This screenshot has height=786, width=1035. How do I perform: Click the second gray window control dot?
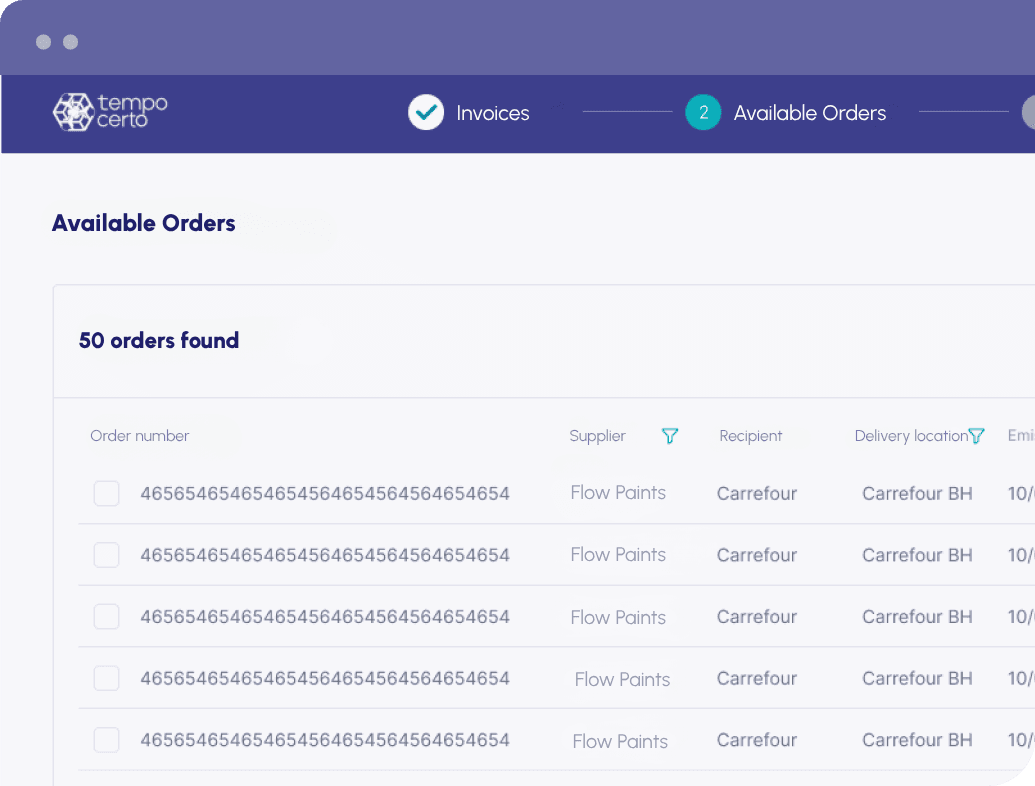click(71, 42)
